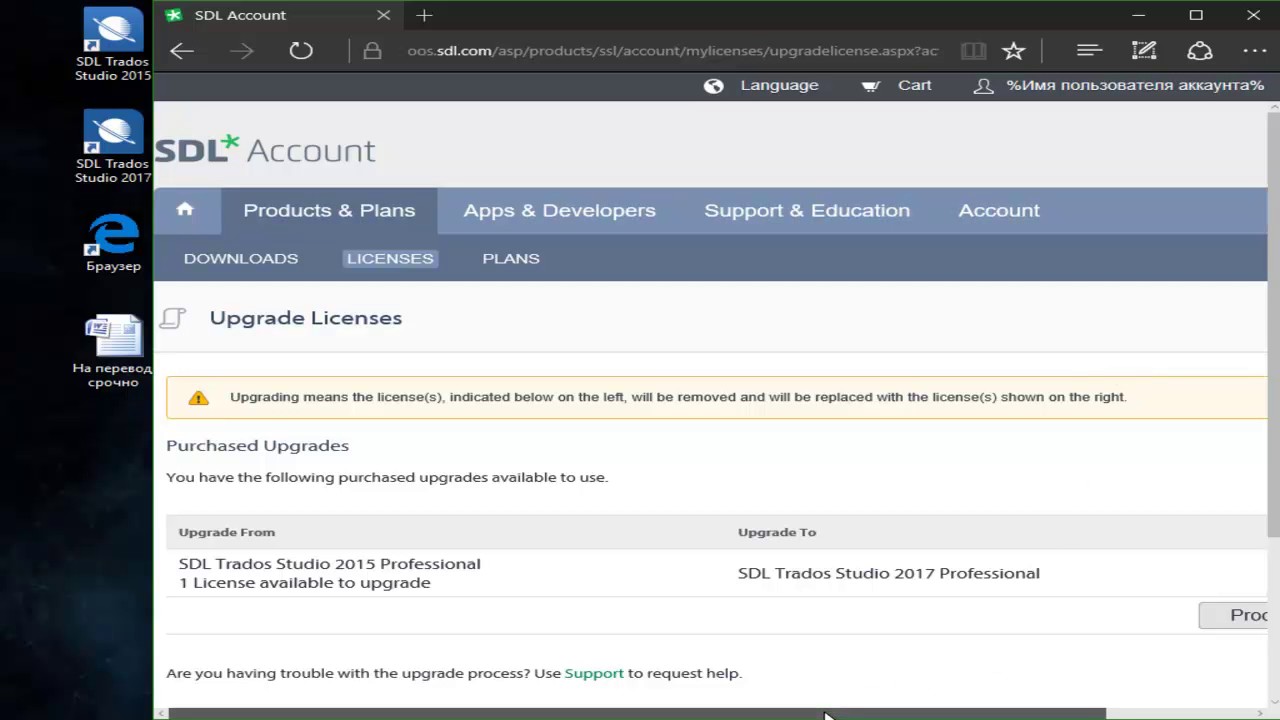Click the Support help link

click(x=594, y=673)
